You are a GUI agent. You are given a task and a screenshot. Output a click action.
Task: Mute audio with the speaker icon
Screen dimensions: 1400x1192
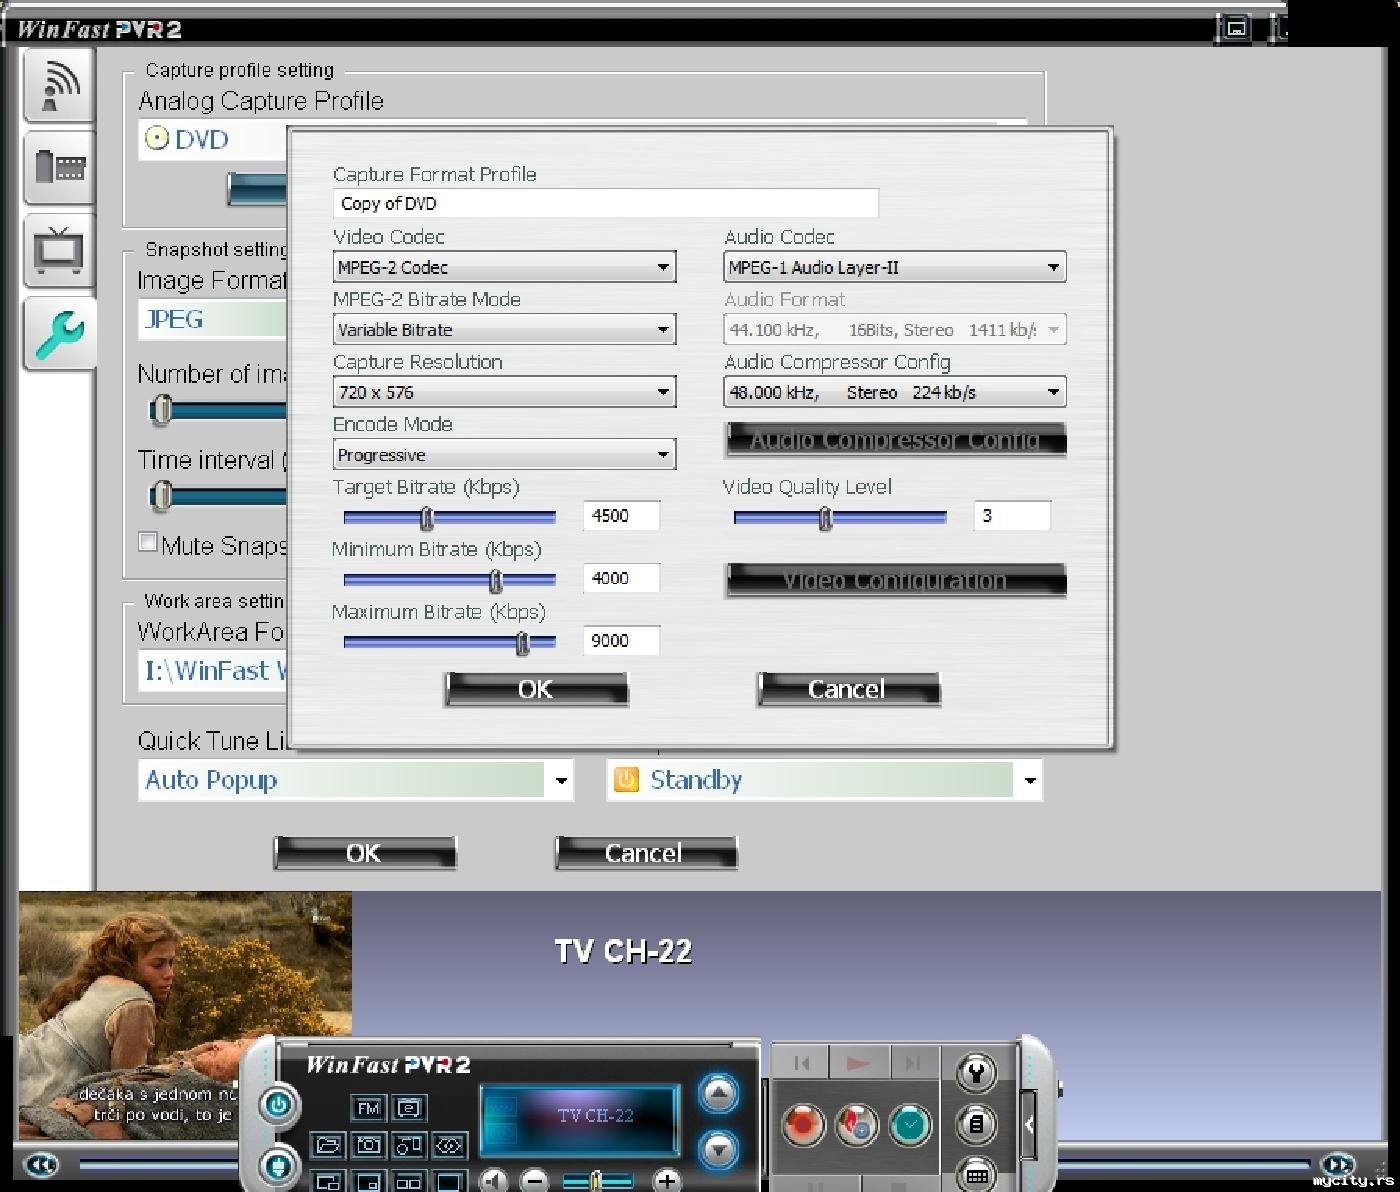tap(494, 1181)
